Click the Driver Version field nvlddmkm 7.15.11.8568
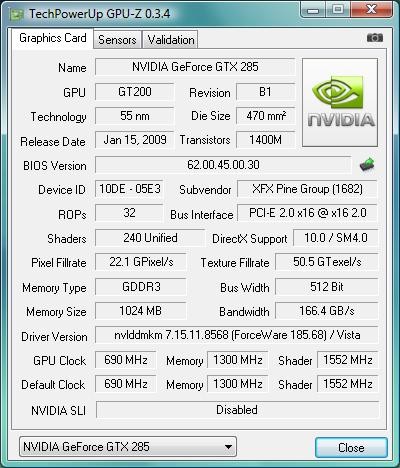The image size is (400, 468). [x=237, y=335]
